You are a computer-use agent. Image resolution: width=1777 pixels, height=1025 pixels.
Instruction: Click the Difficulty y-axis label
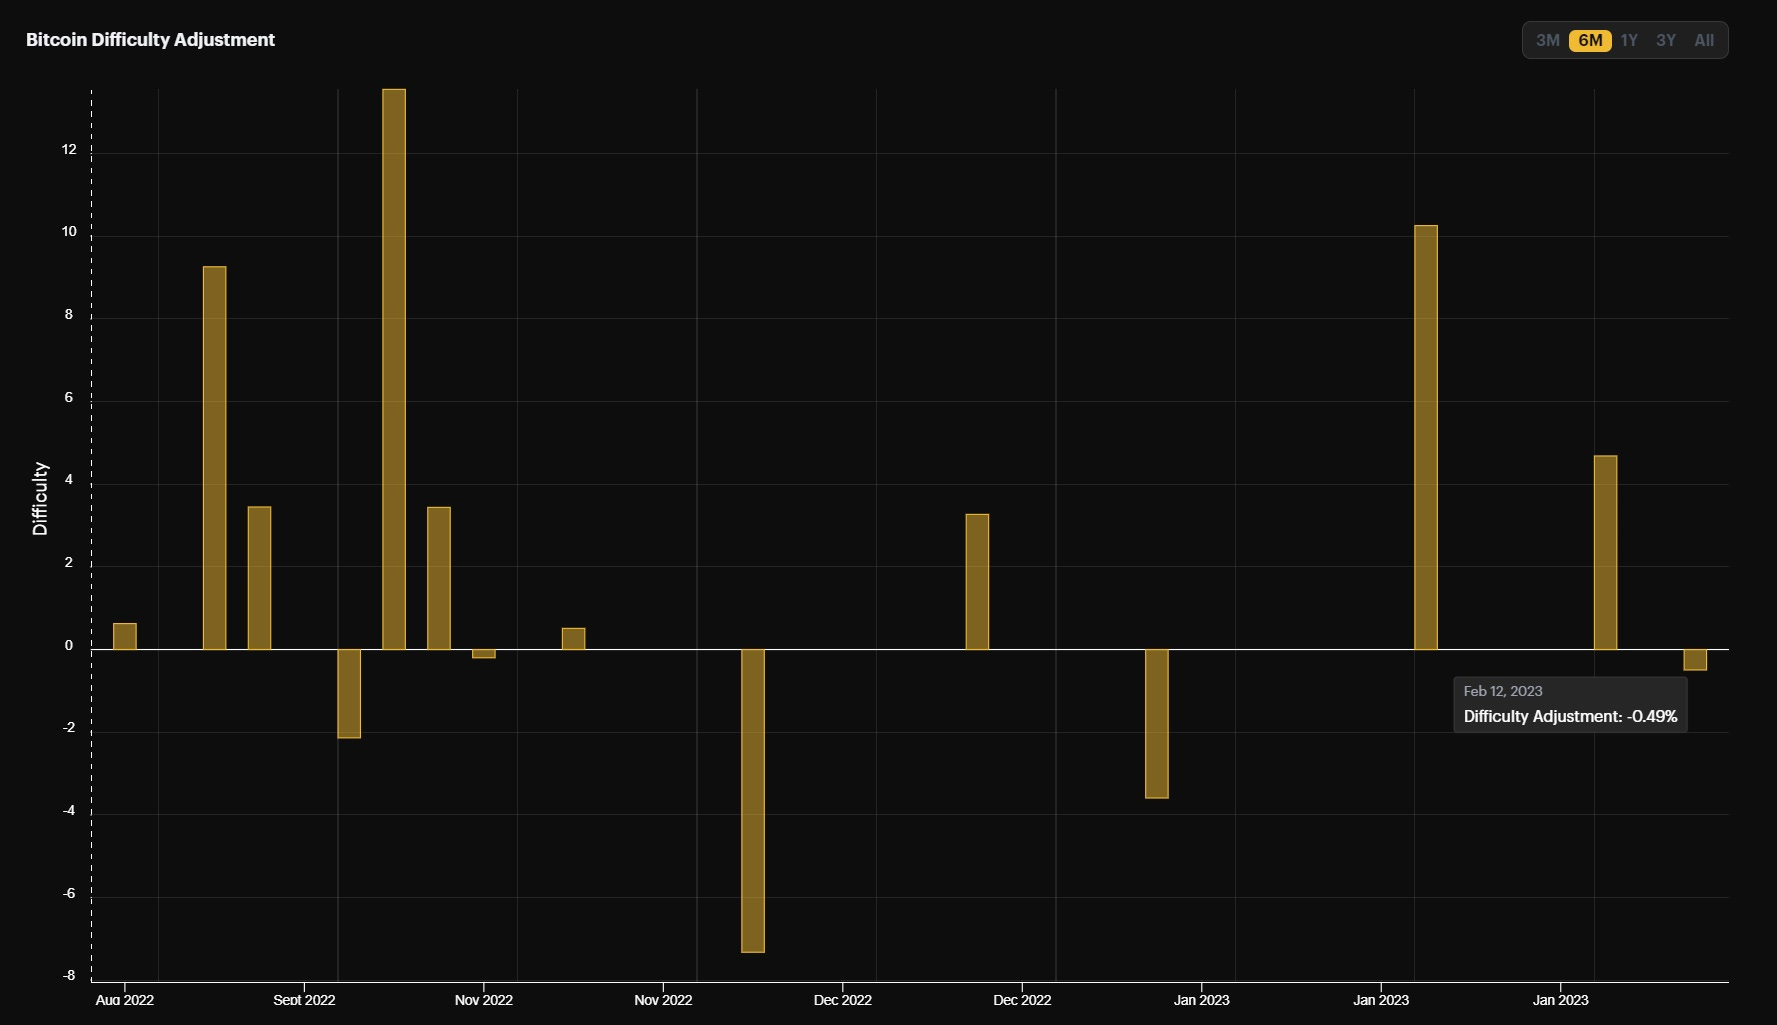(40, 498)
